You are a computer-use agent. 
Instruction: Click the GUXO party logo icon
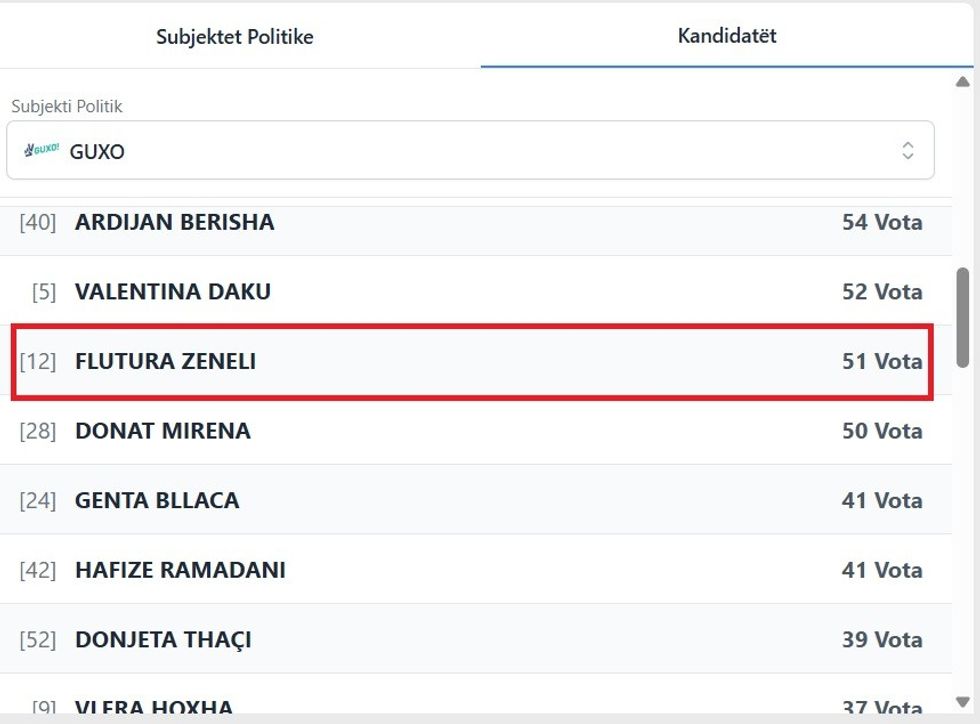[x=41, y=150]
